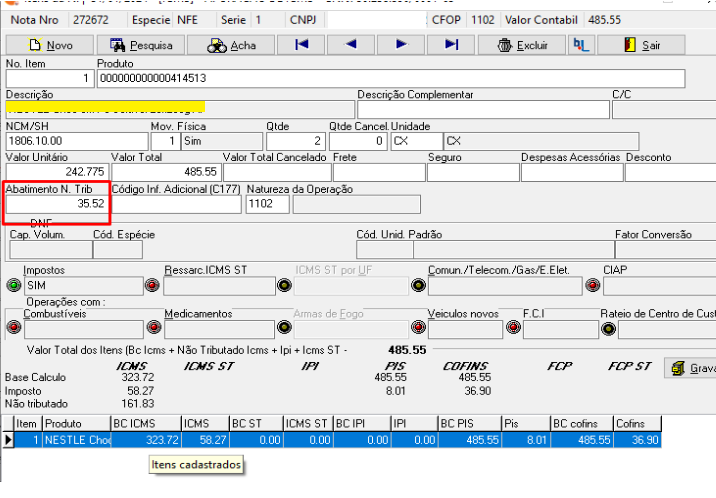716x498 pixels.
Task: Toggle the Armas de Fogo indicator
Action: (x=284, y=327)
